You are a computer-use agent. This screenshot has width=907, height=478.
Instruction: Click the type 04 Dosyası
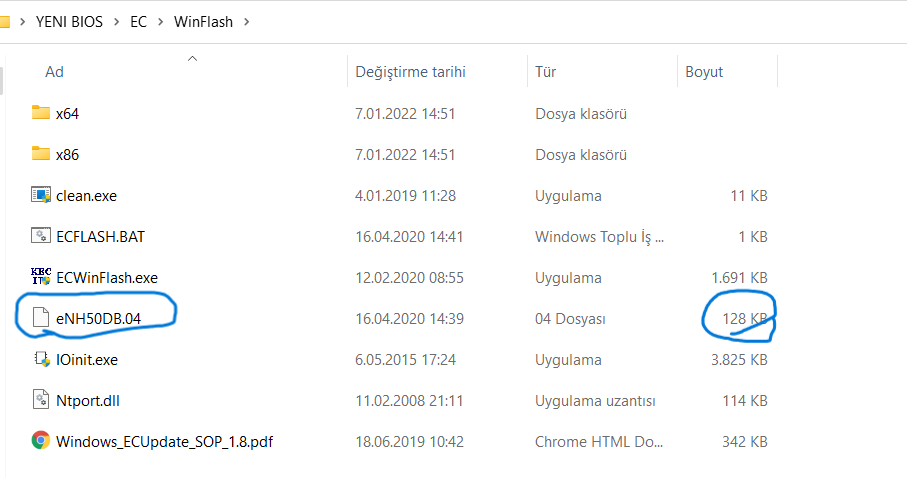click(x=570, y=319)
